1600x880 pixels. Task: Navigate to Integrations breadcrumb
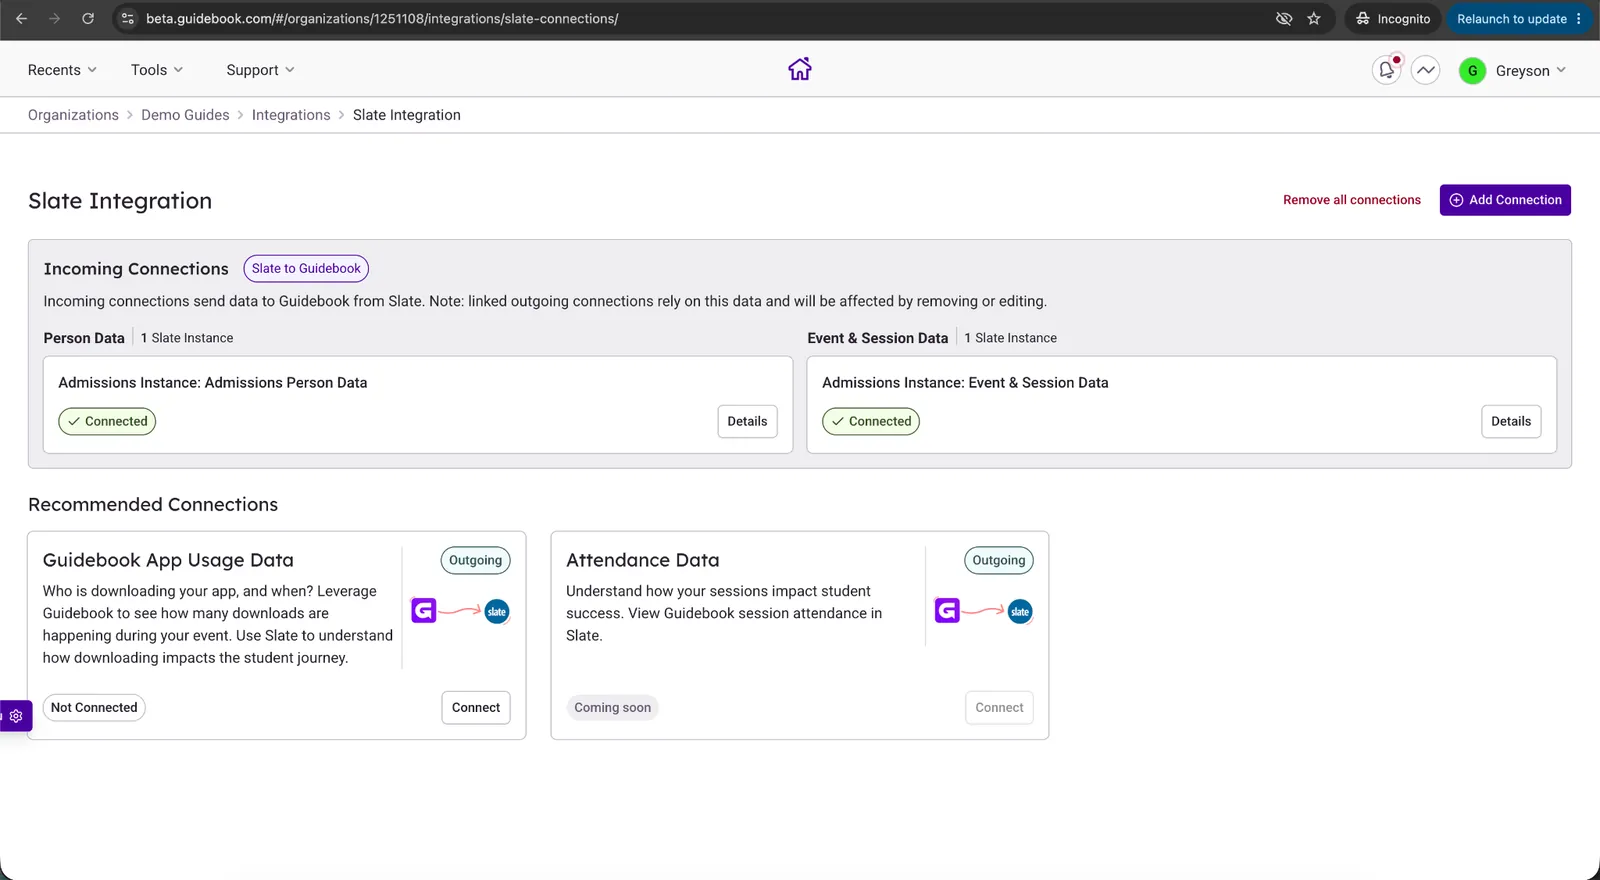(x=291, y=115)
